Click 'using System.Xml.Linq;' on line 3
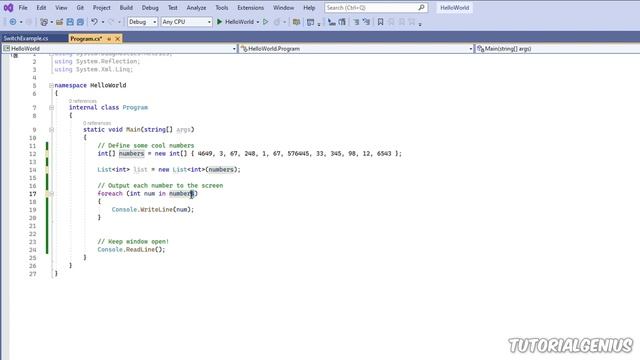 94,69
